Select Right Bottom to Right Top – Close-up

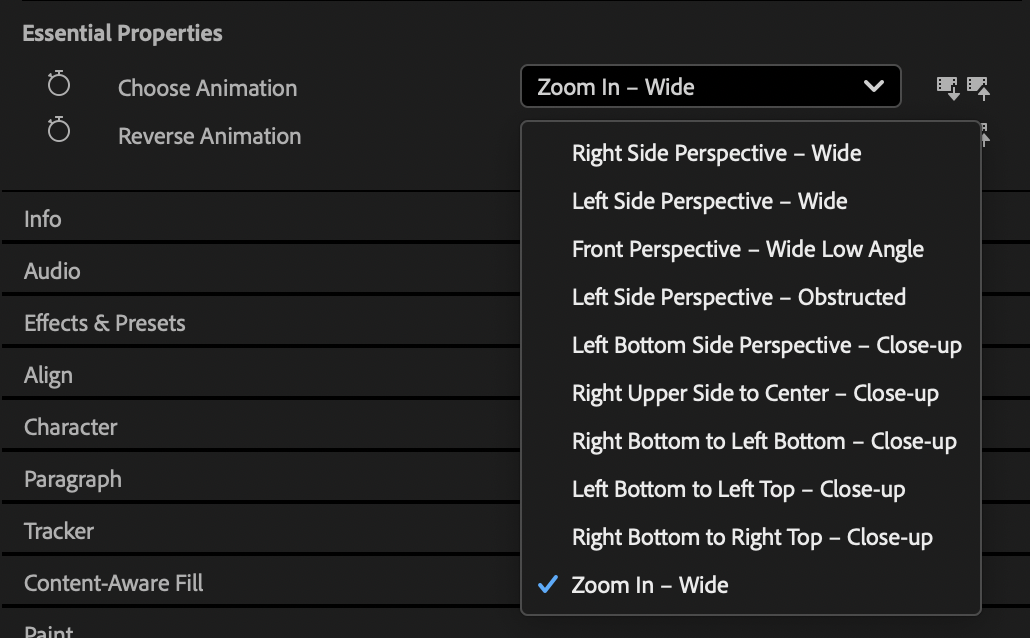click(752, 537)
